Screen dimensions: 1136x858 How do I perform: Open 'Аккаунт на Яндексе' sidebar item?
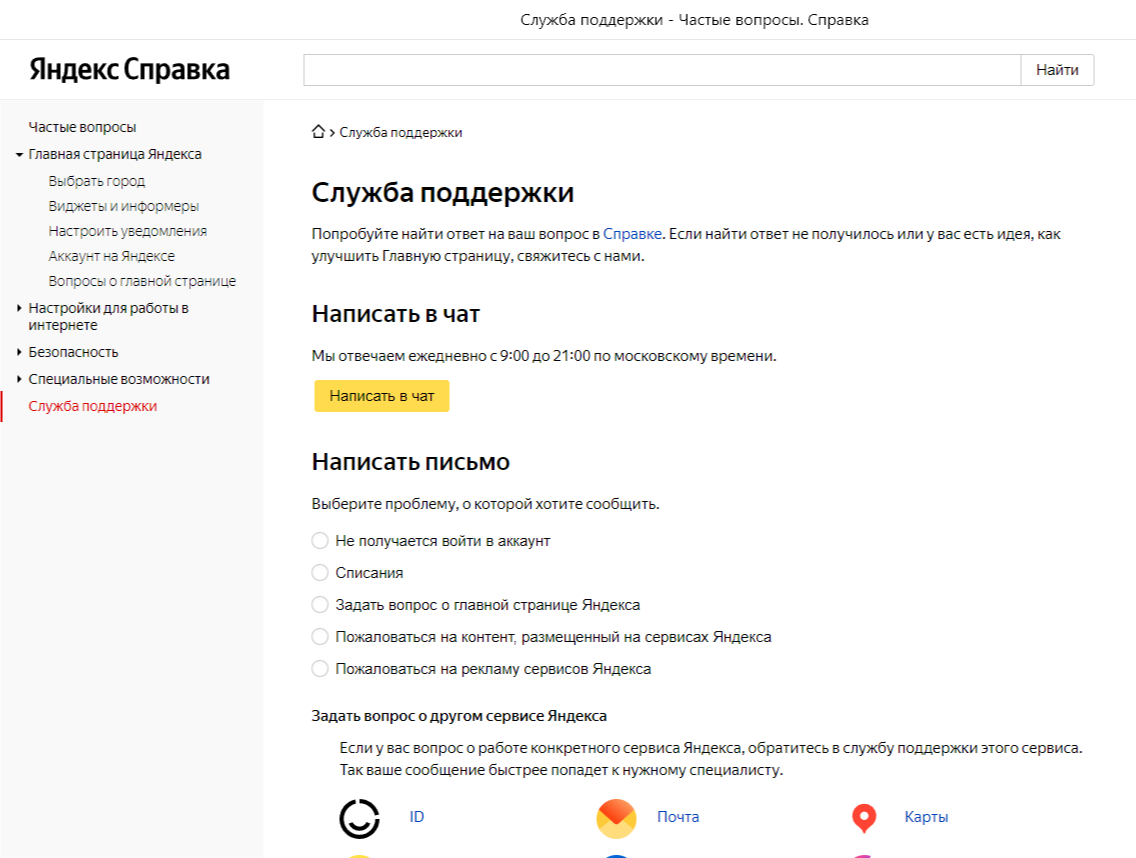(x=112, y=256)
